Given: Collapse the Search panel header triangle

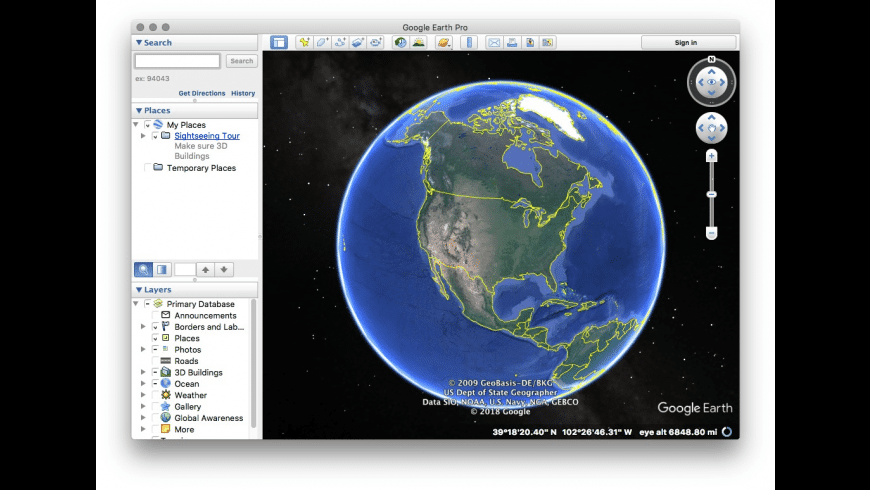Looking at the screenshot, I should 139,42.
